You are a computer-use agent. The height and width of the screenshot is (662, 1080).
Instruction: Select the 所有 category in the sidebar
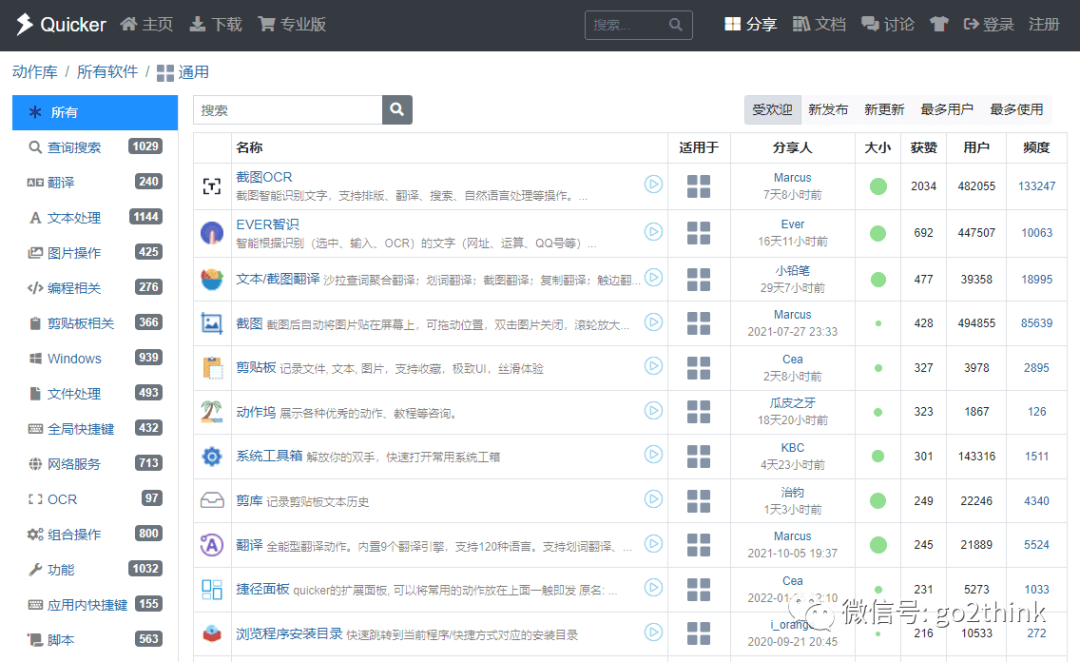tap(95, 112)
